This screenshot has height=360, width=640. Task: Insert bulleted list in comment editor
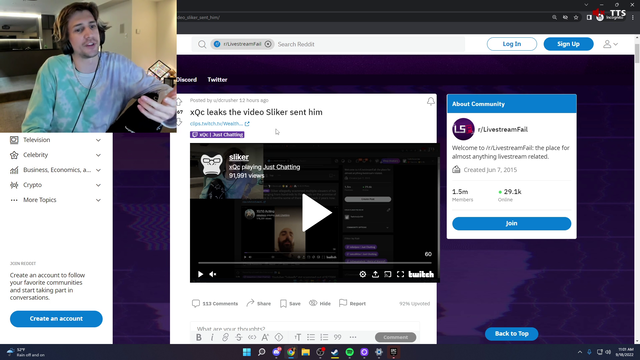pos(311,337)
